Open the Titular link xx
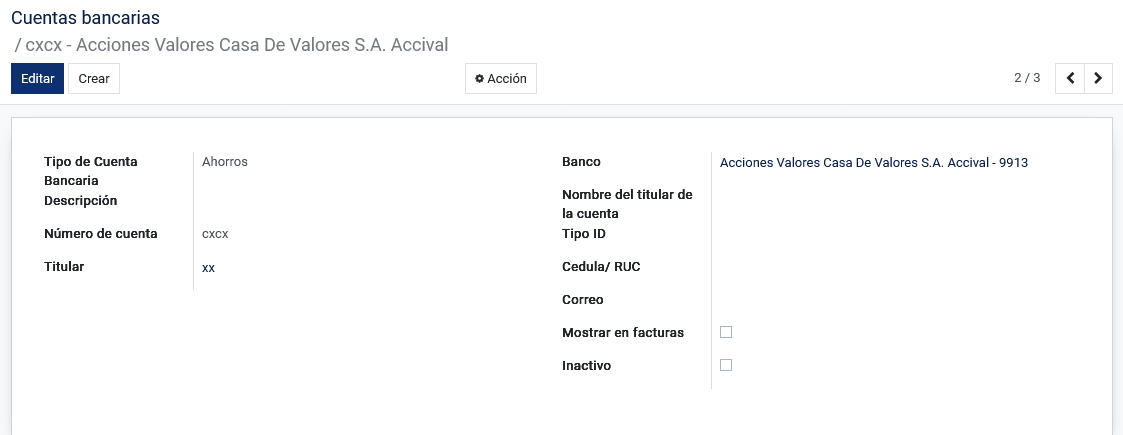The height and width of the screenshot is (435, 1123). pyautogui.click(x=208, y=268)
